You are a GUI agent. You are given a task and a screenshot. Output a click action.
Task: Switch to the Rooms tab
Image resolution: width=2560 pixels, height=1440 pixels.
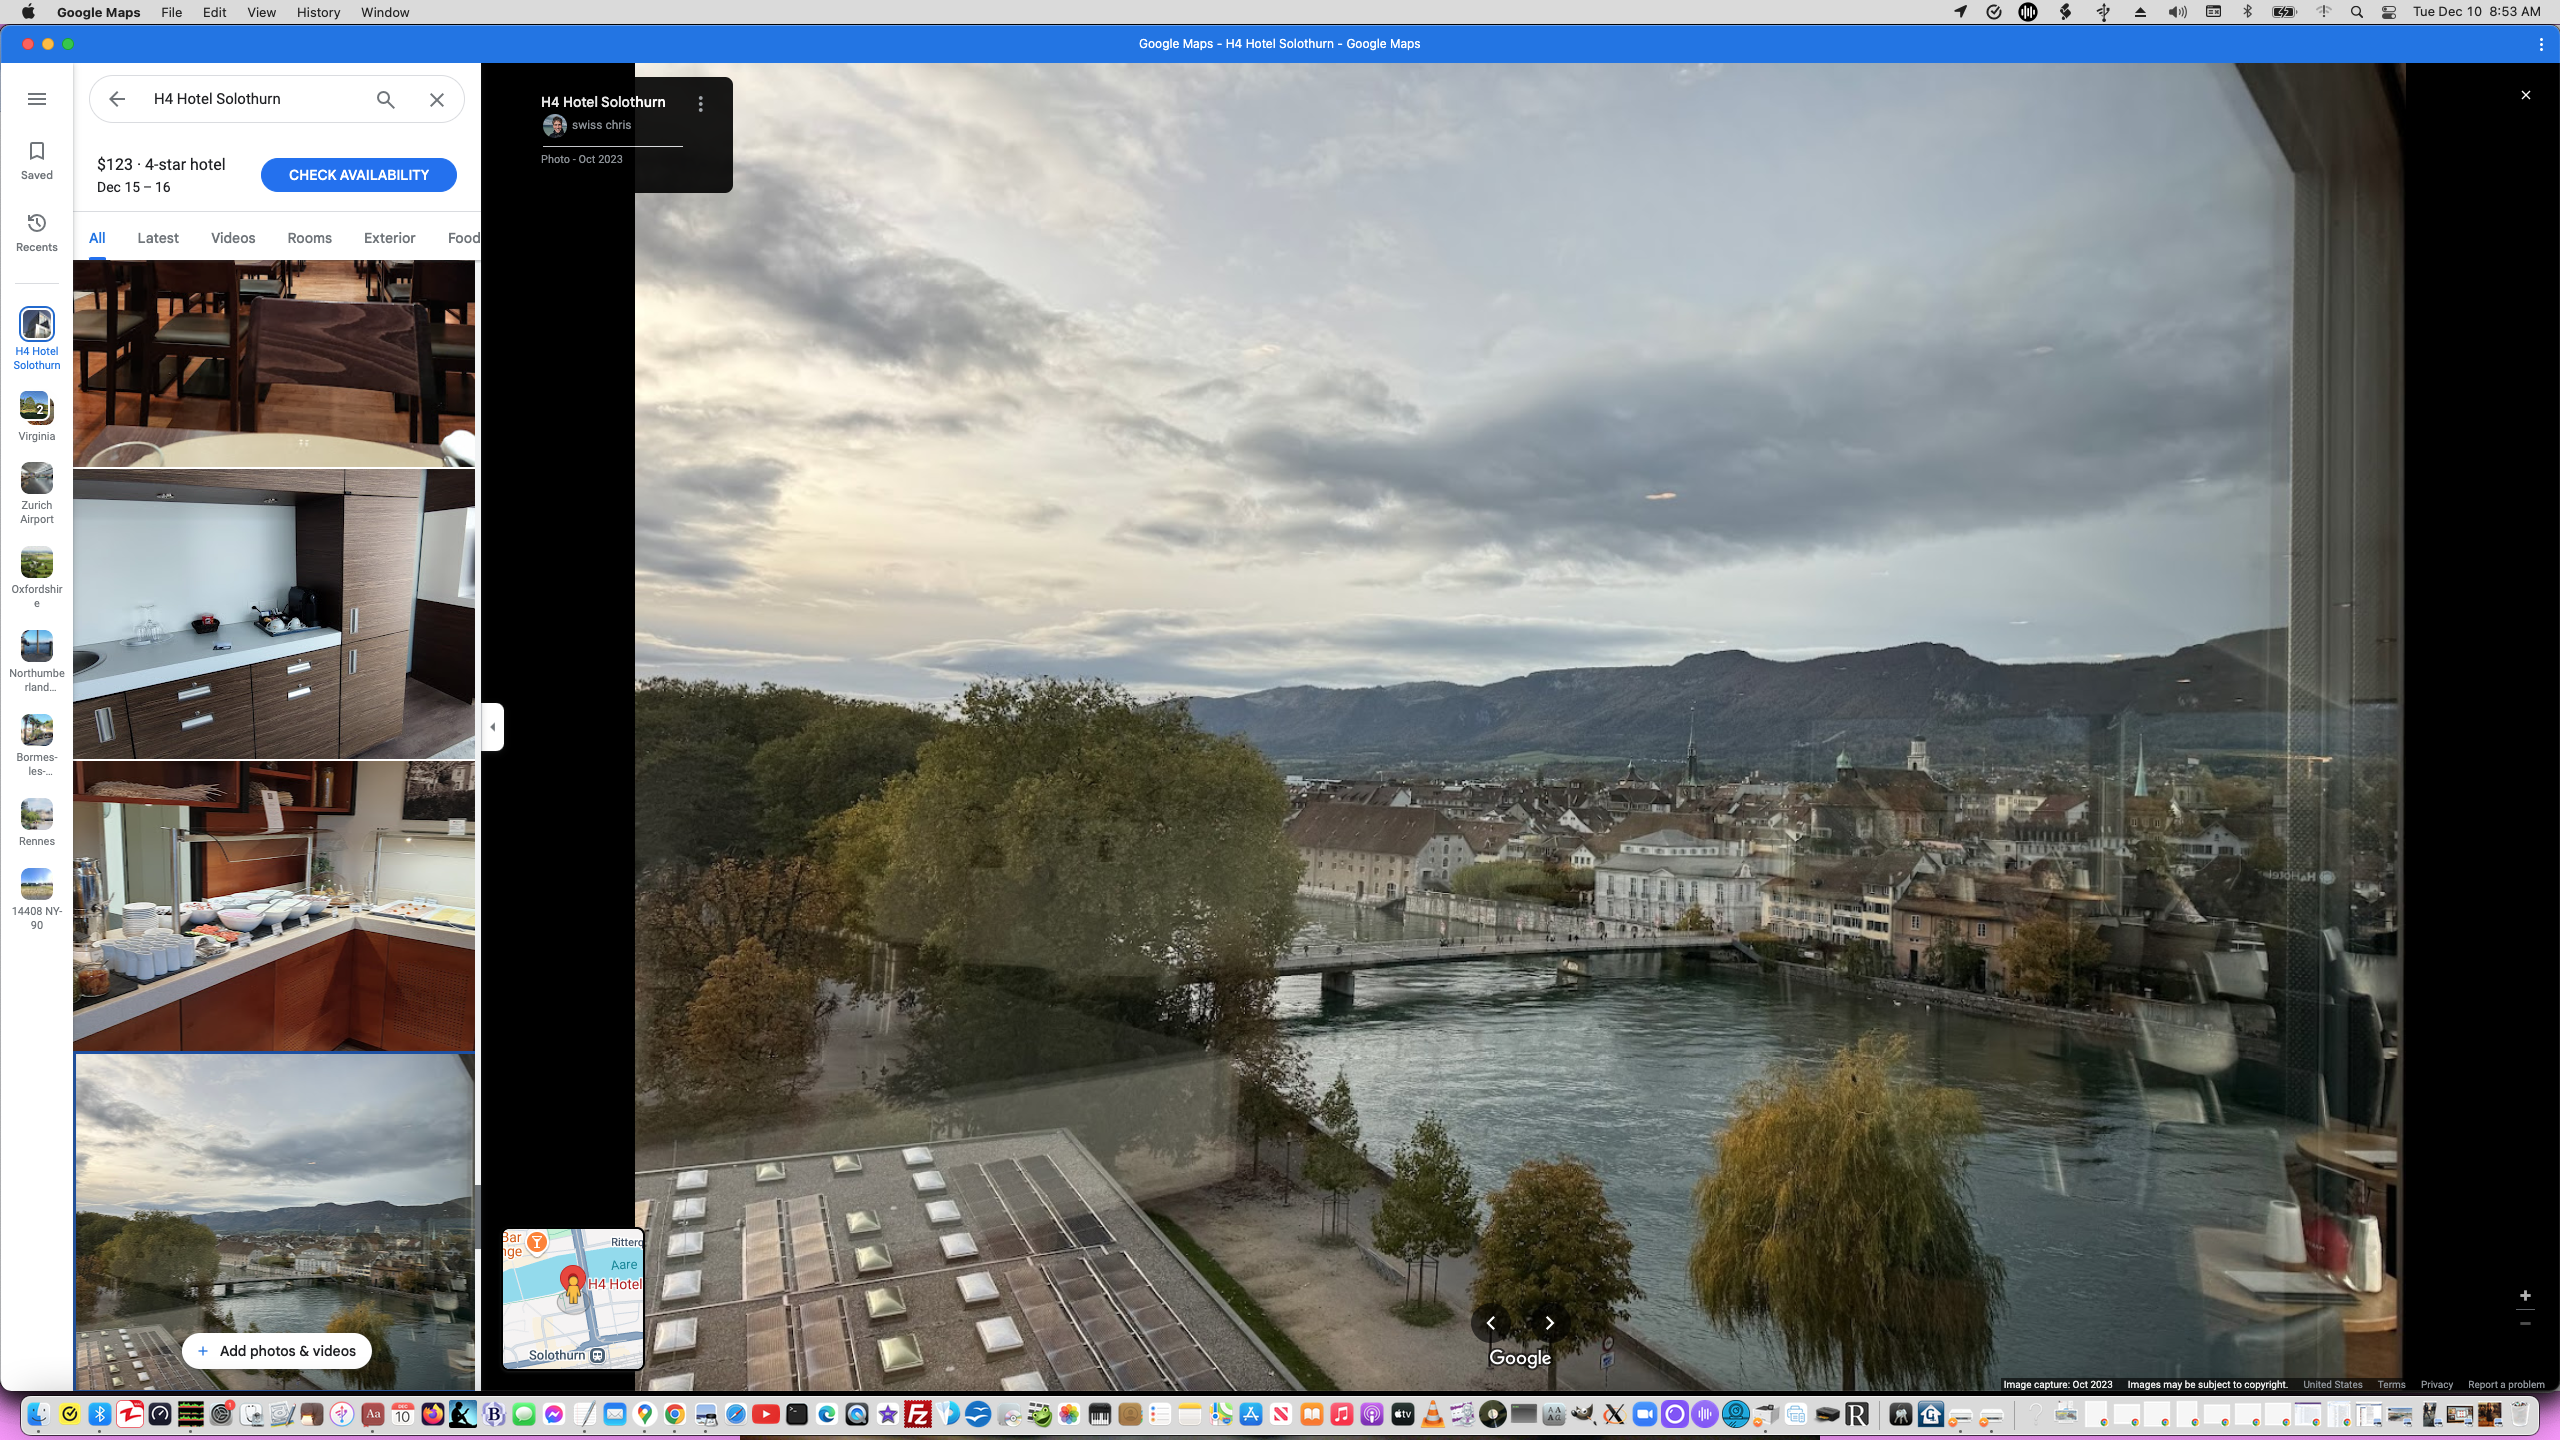309,238
